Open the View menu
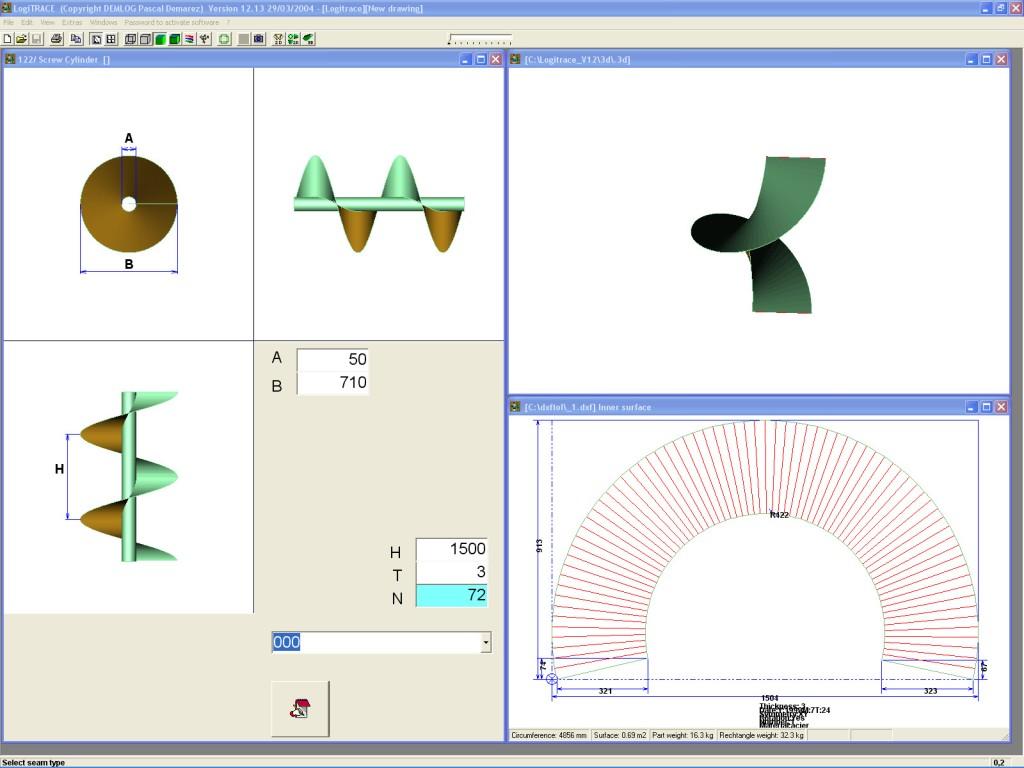This screenshot has width=1024, height=768. tap(48, 22)
